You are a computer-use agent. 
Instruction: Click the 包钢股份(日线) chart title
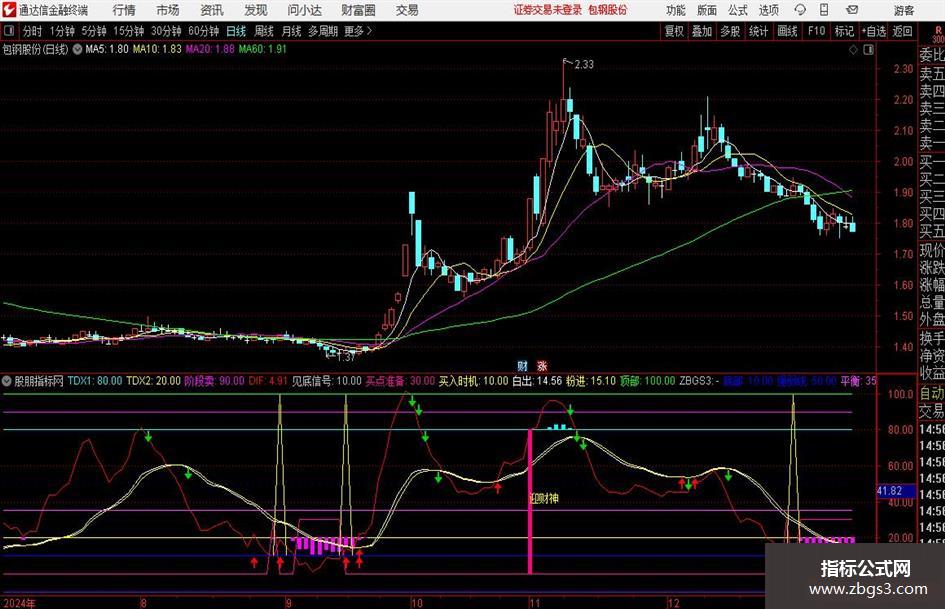click(x=36, y=49)
